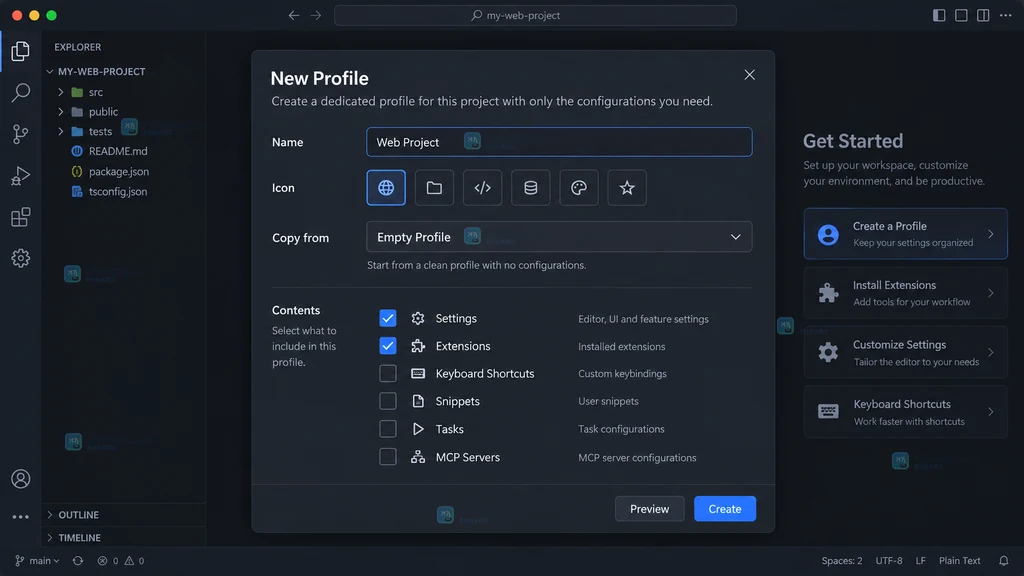The height and width of the screenshot is (576, 1024).
Task: Toggle primary sidebar layout icon
Action: point(939,15)
